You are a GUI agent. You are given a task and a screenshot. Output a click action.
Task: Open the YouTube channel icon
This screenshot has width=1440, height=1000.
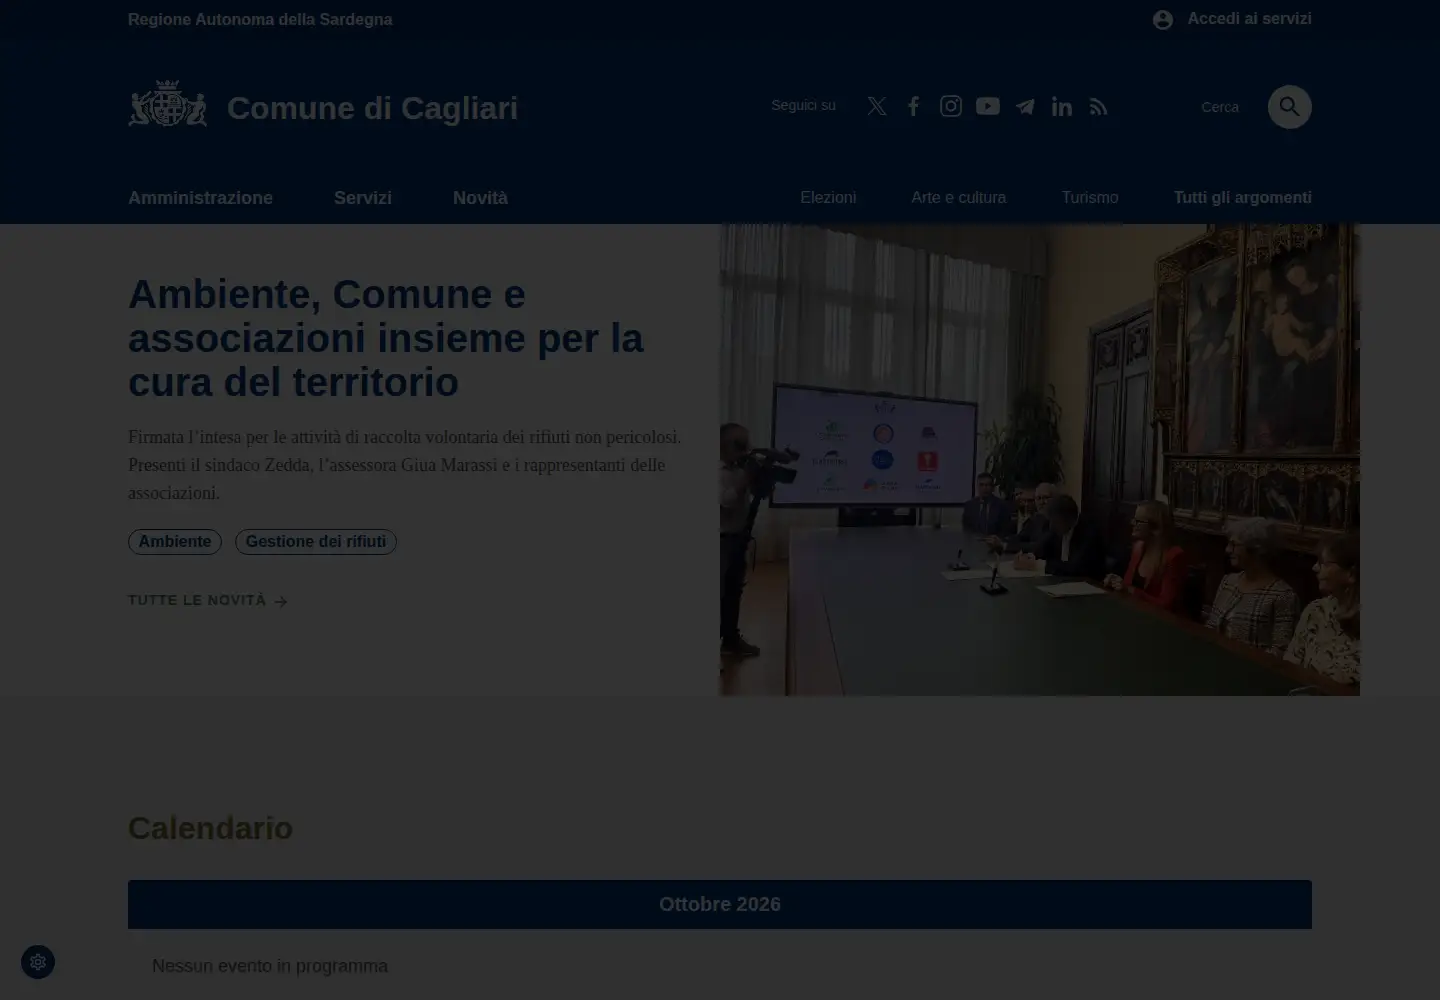988,106
